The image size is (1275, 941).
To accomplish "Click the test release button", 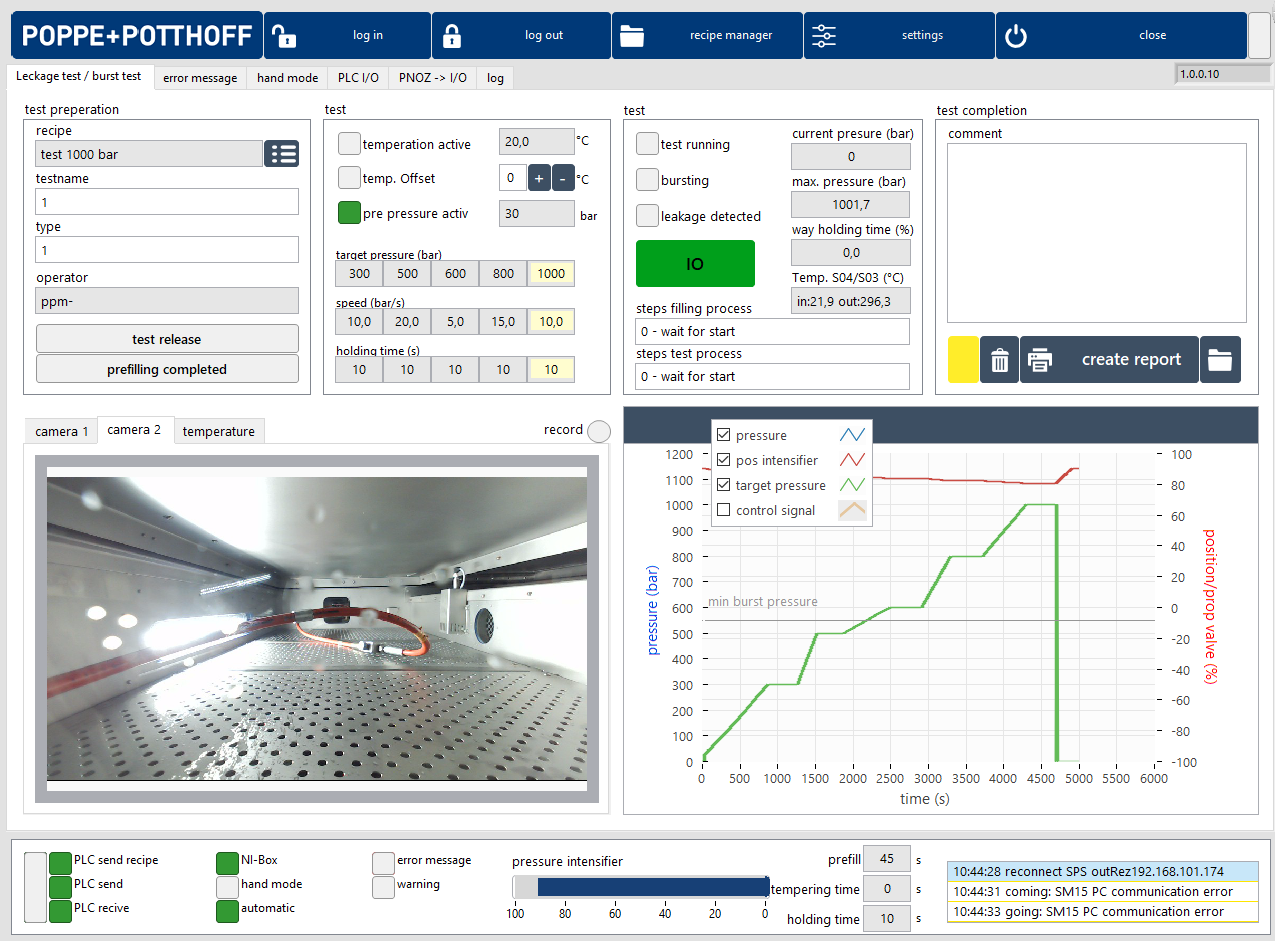I will [x=167, y=339].
